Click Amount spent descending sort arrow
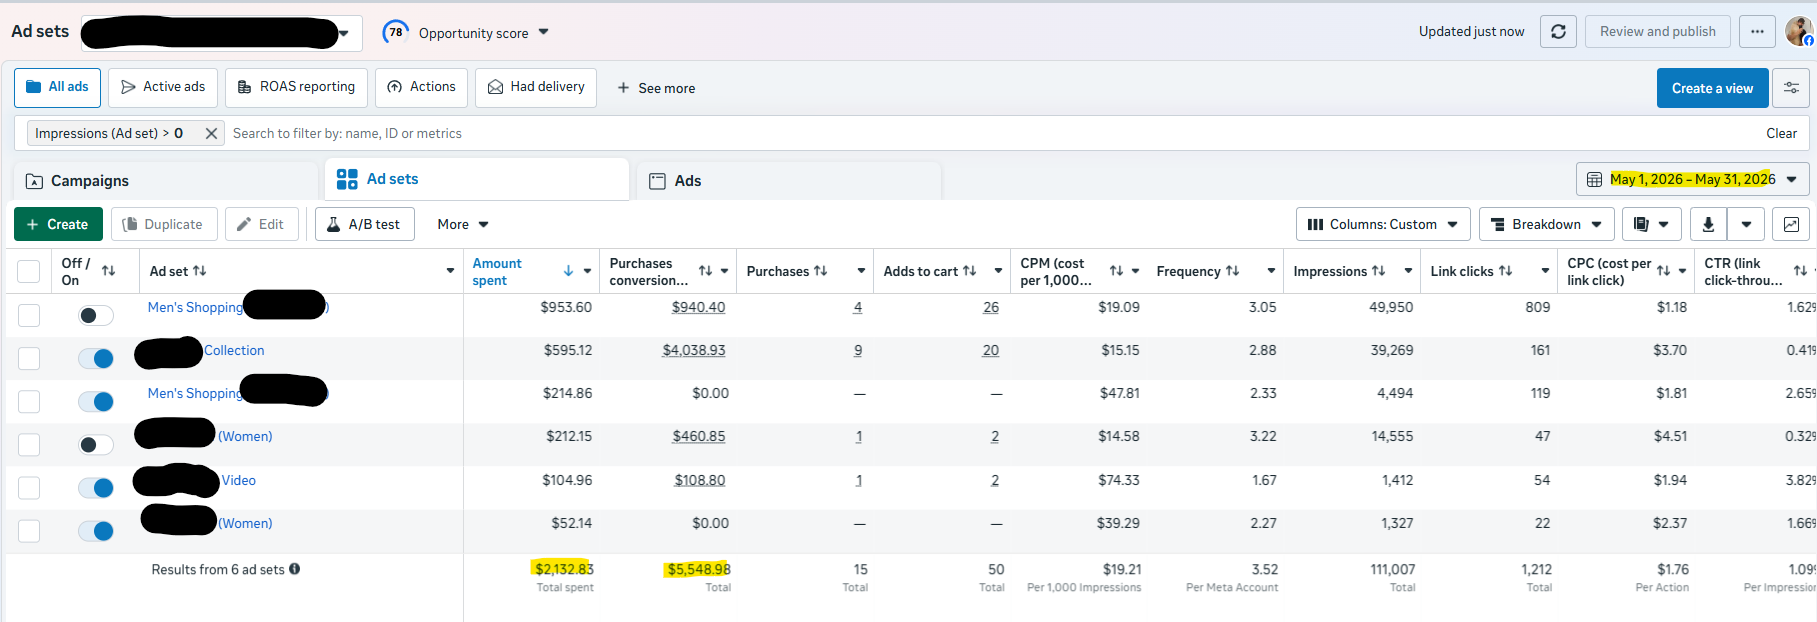Image resolution: width=1817 pixels, height=622 pixels. pyautogui.click(x=568, y=271)
